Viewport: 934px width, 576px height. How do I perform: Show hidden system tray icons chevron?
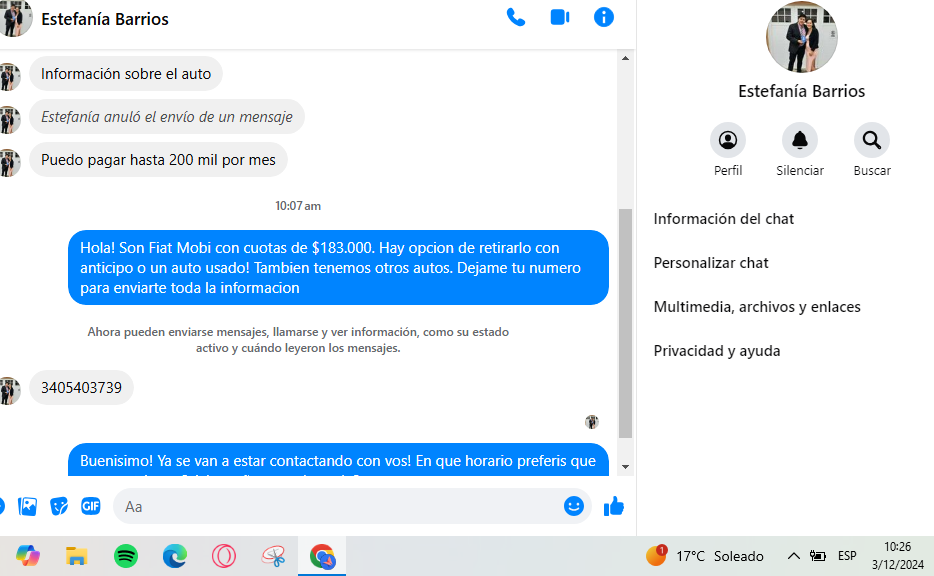click(793, 556)
